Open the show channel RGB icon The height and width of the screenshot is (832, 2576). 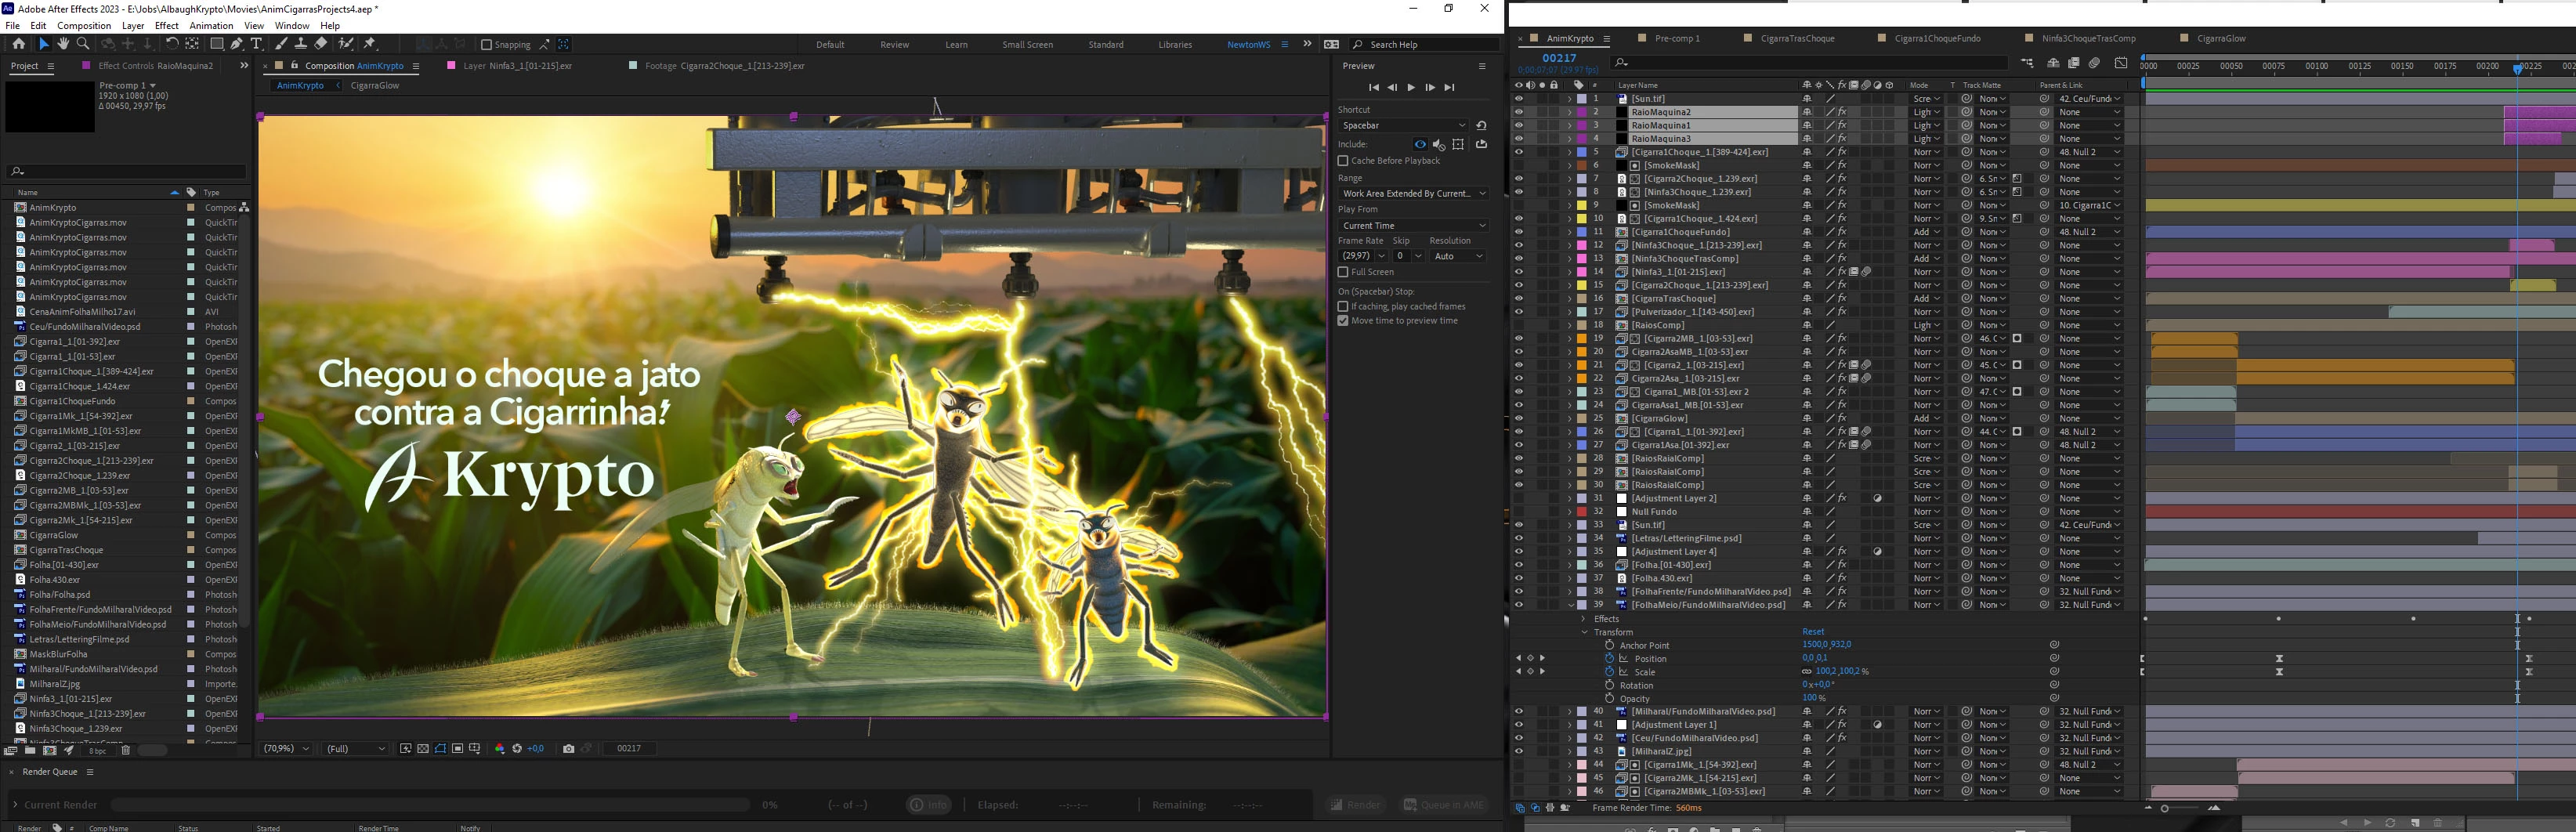tap(500, 748)
